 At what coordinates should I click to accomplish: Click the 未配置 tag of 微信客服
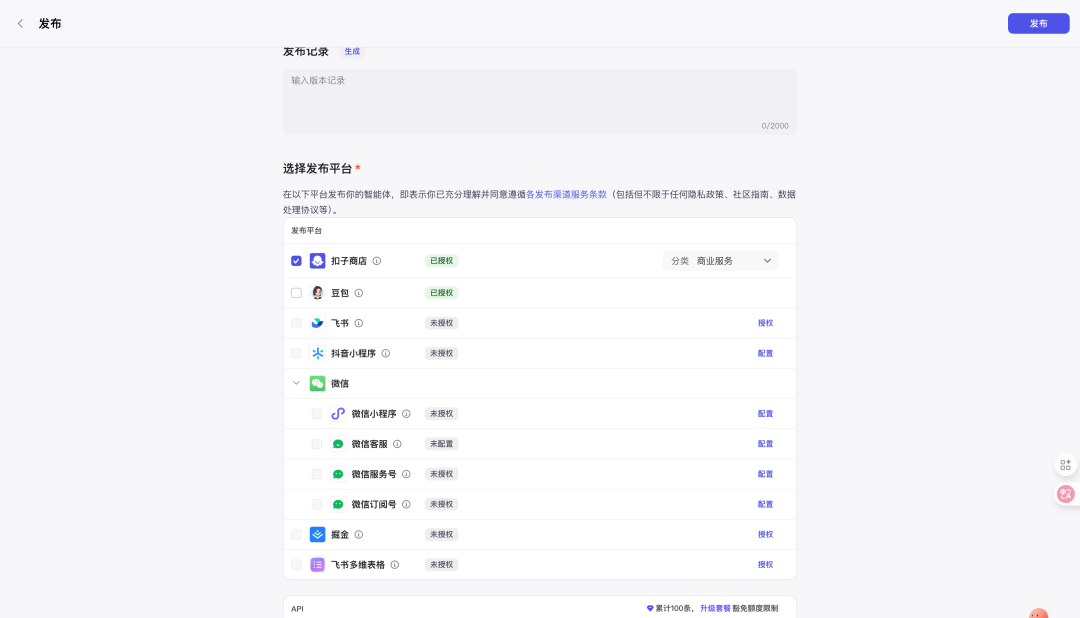point(442,444)
